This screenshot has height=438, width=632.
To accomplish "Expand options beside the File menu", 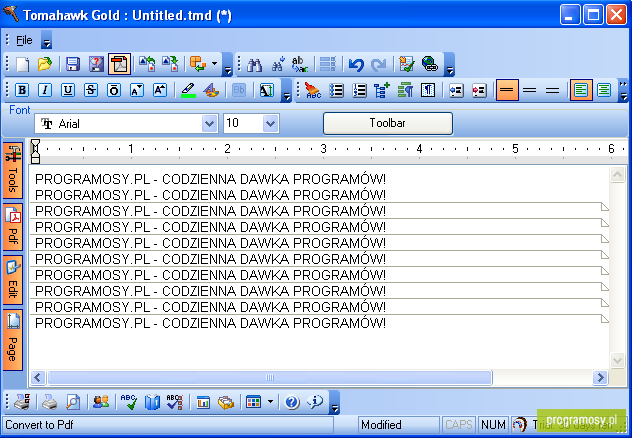I will click(46, 40).
